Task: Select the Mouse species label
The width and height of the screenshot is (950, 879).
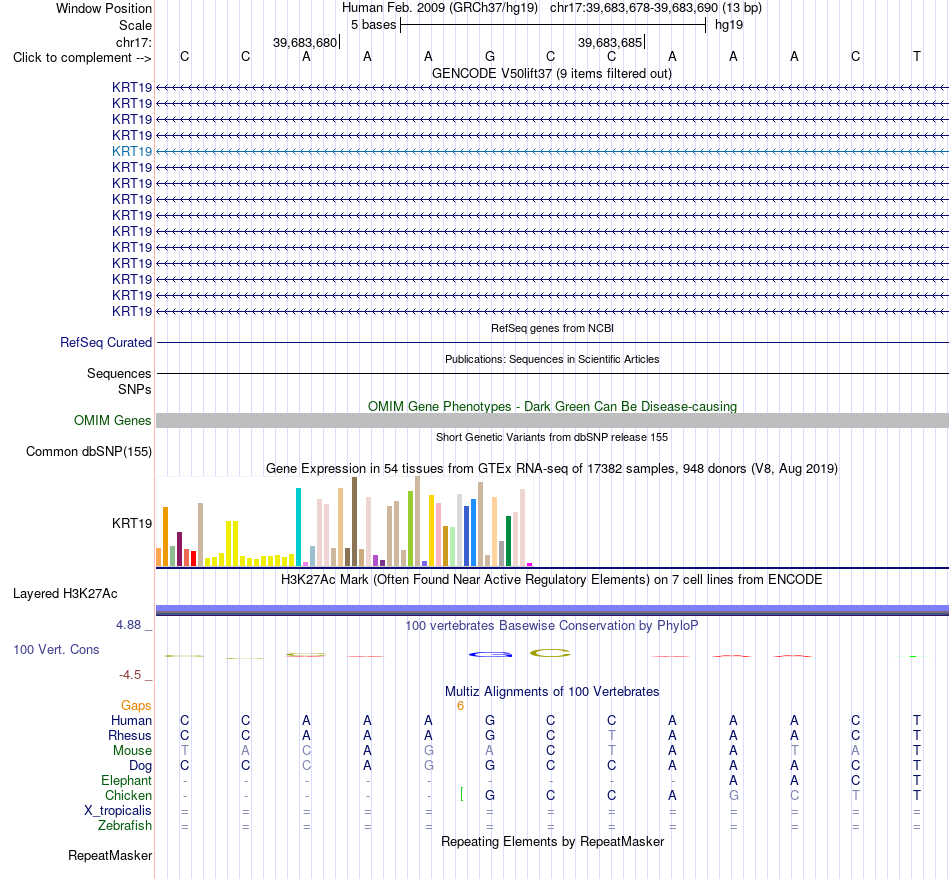Action: [132, 751]
